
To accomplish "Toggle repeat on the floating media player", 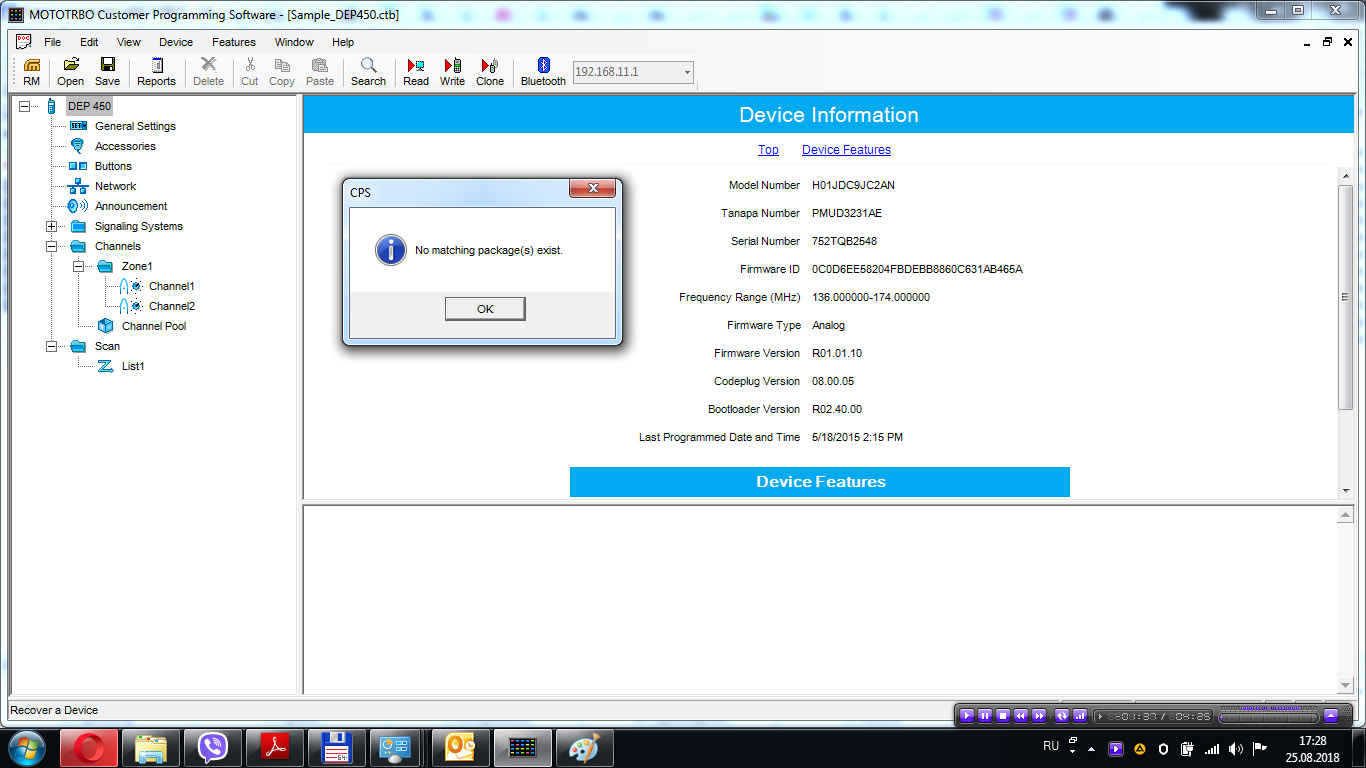I will tap(1062, 716).
